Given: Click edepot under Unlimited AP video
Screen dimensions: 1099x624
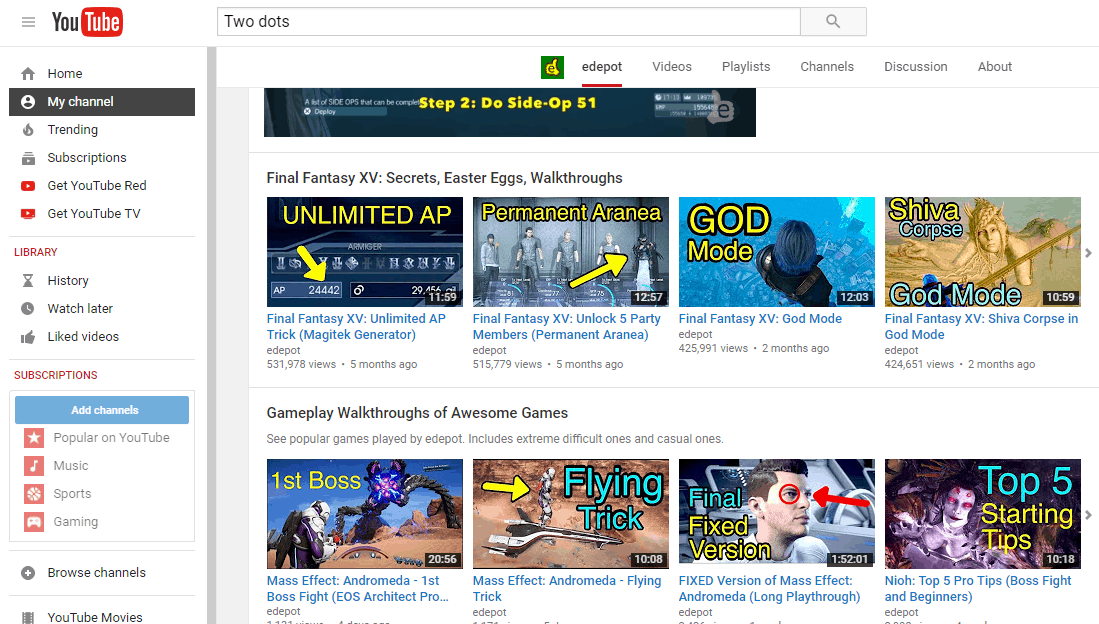Looking at the screenshot, I should 283,351.
